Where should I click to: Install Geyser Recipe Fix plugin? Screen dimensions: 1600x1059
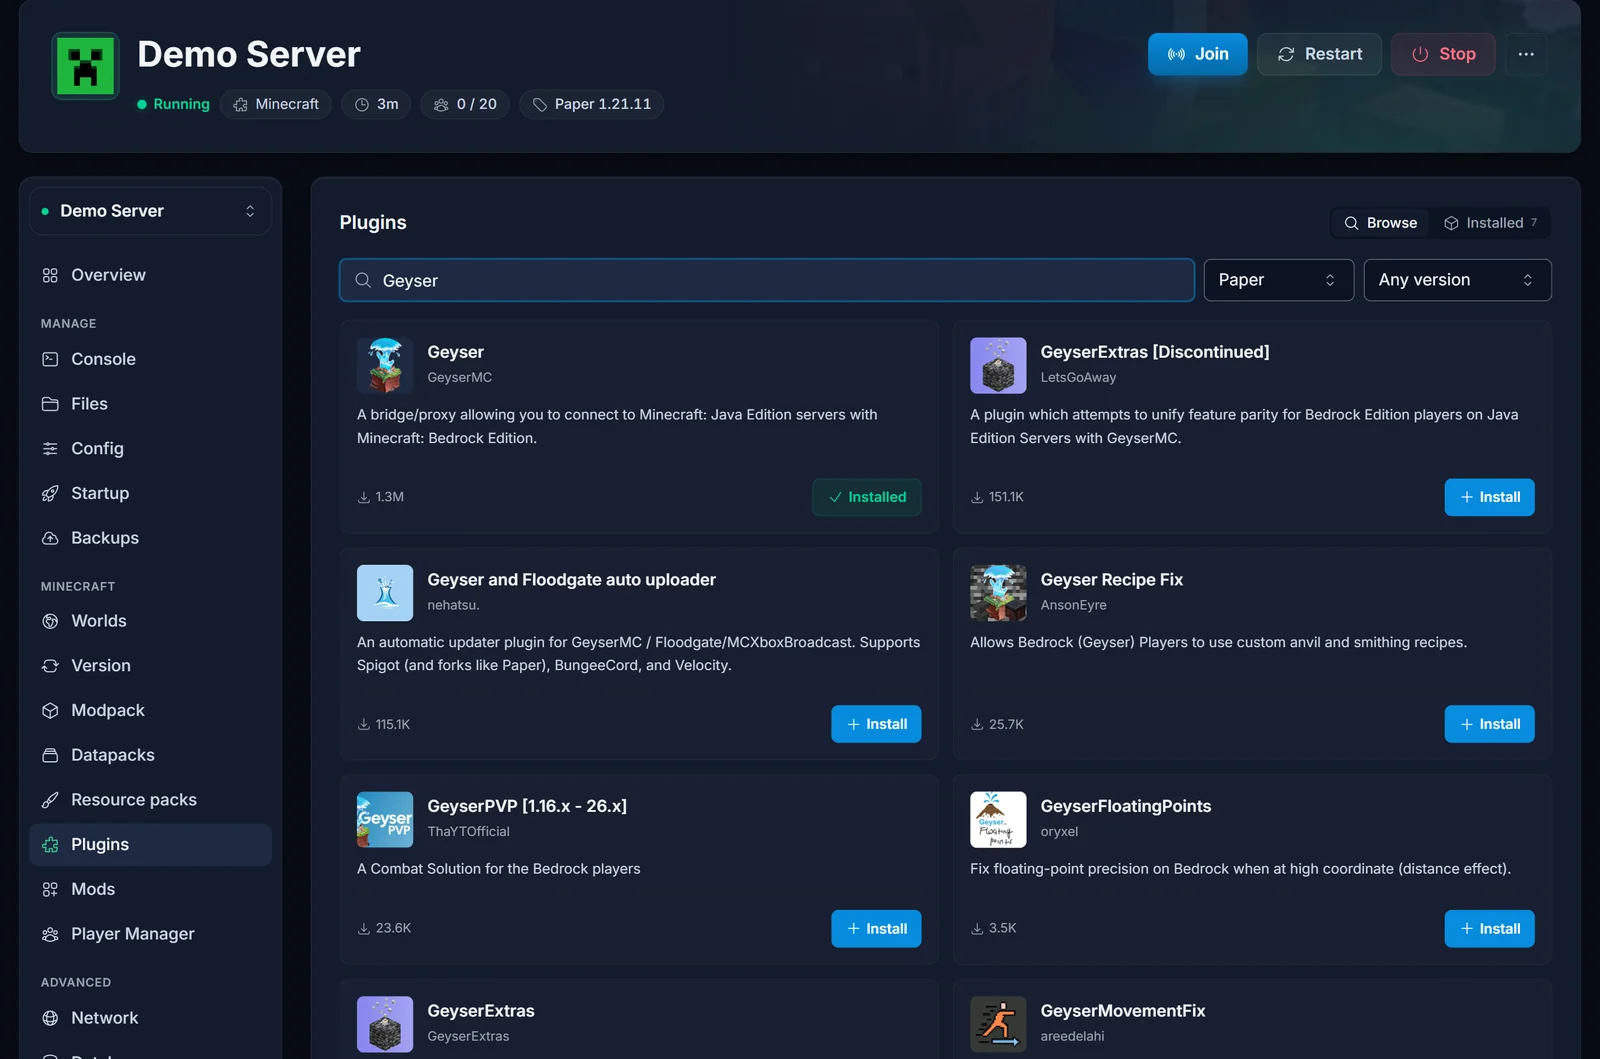1489,724
